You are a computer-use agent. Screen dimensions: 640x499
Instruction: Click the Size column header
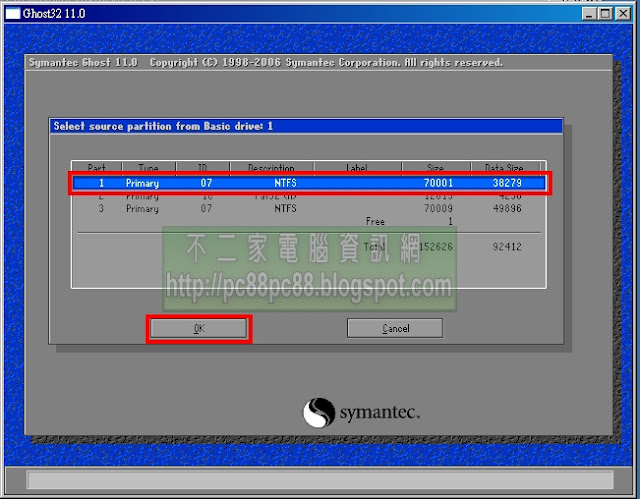pos(436,168)
